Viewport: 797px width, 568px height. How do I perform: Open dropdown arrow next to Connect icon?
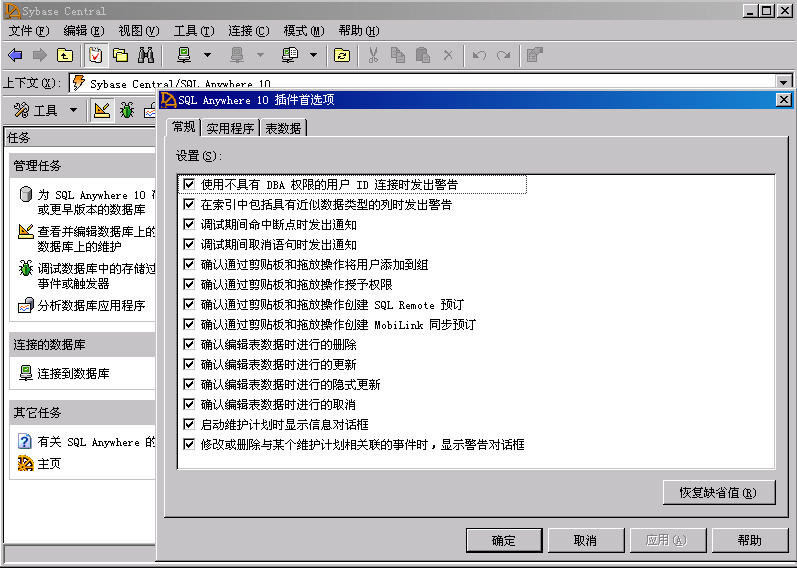(x=207, y=55)
